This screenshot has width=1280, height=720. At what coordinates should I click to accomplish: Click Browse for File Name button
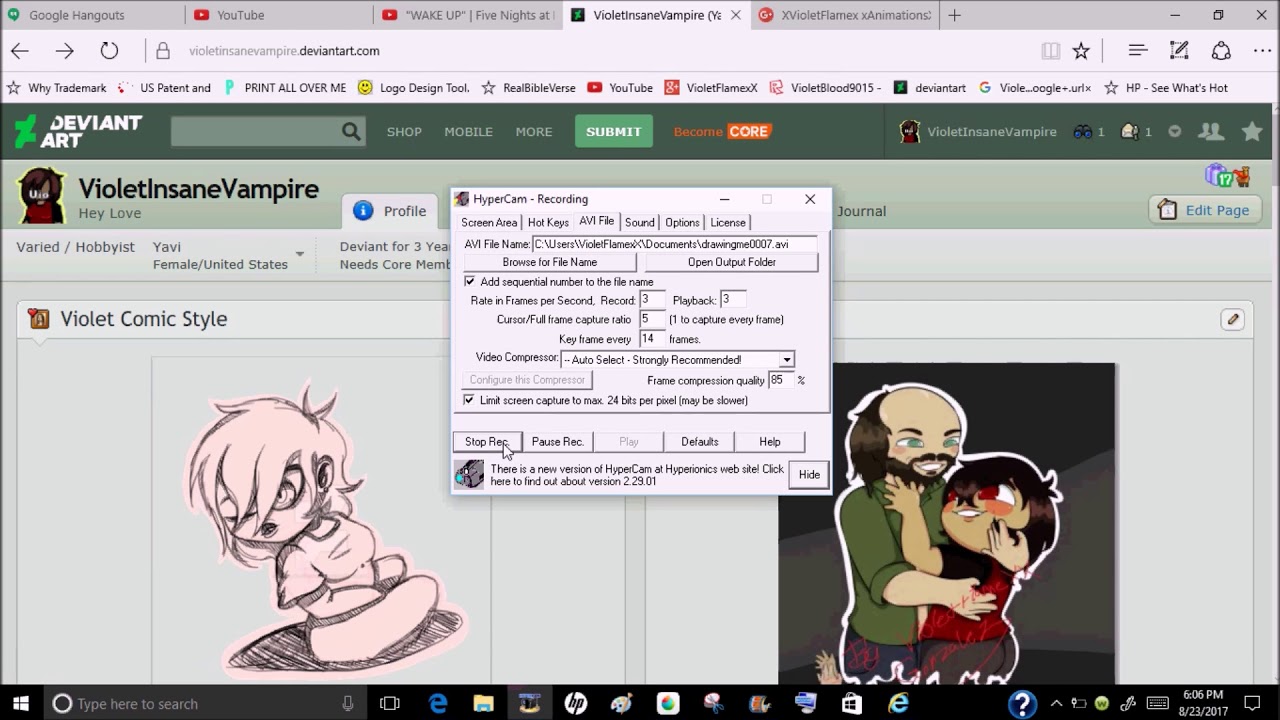(550, 262)
